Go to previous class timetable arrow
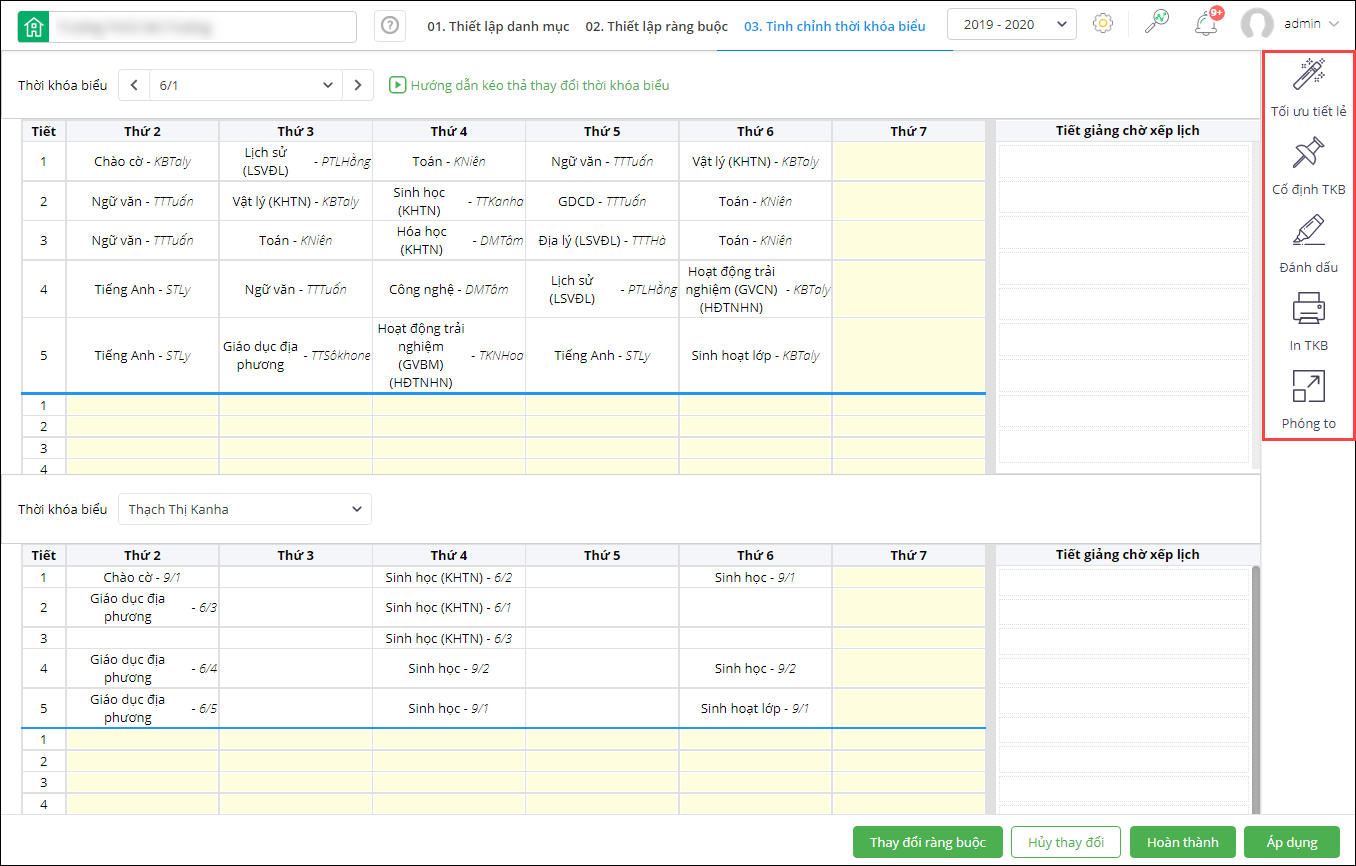 134,86
